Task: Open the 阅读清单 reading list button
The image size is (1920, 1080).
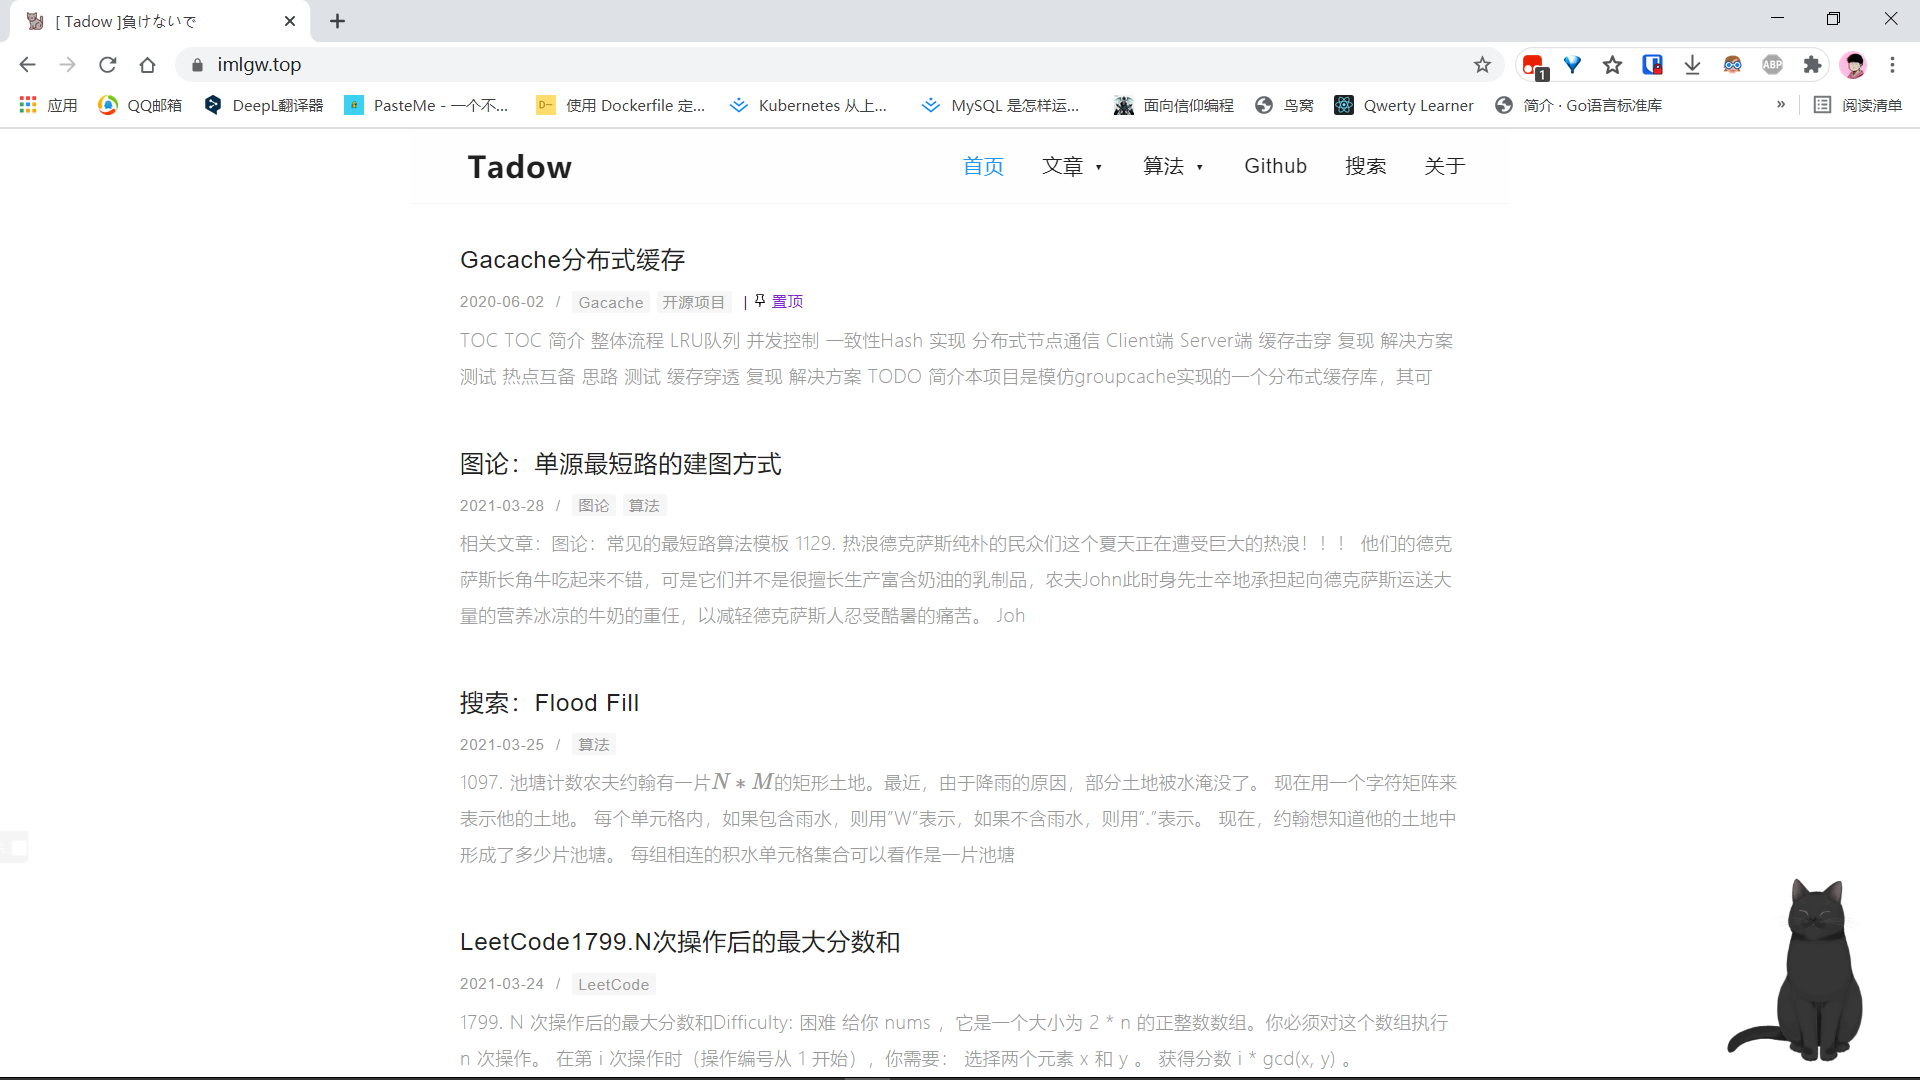Action: [1858, 105]
